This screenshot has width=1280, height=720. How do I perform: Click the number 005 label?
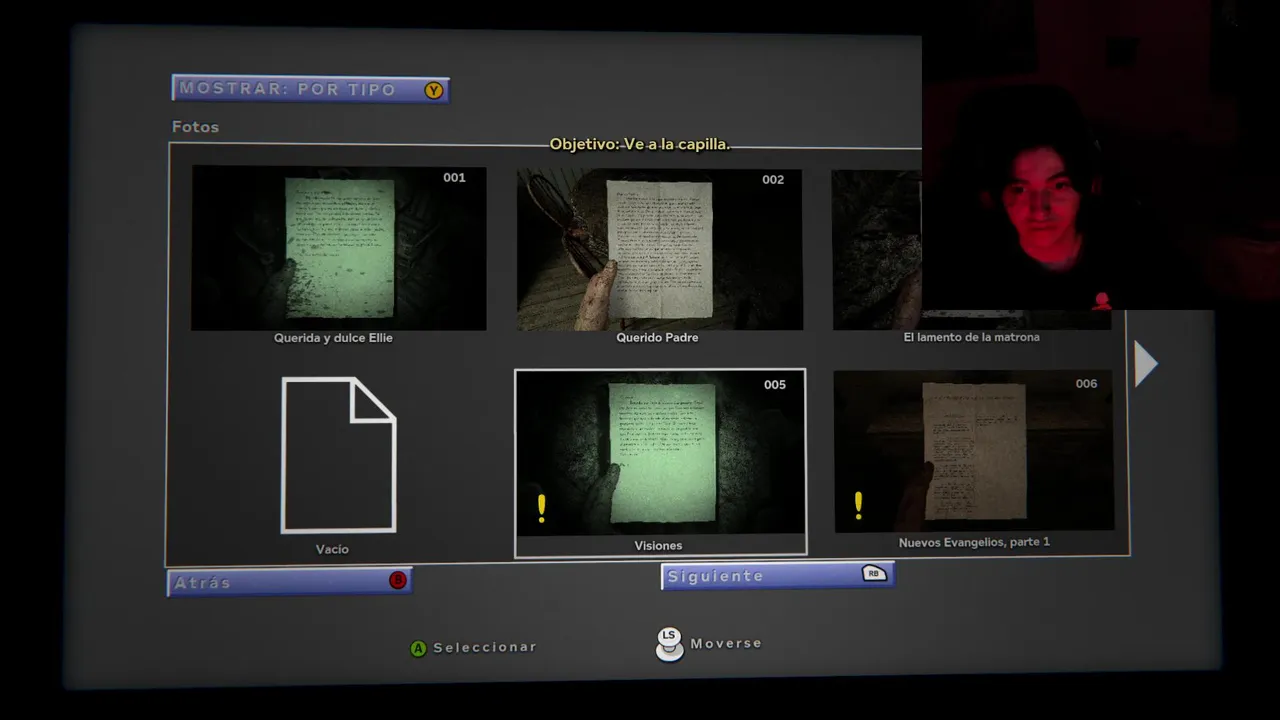pos(775,385)
